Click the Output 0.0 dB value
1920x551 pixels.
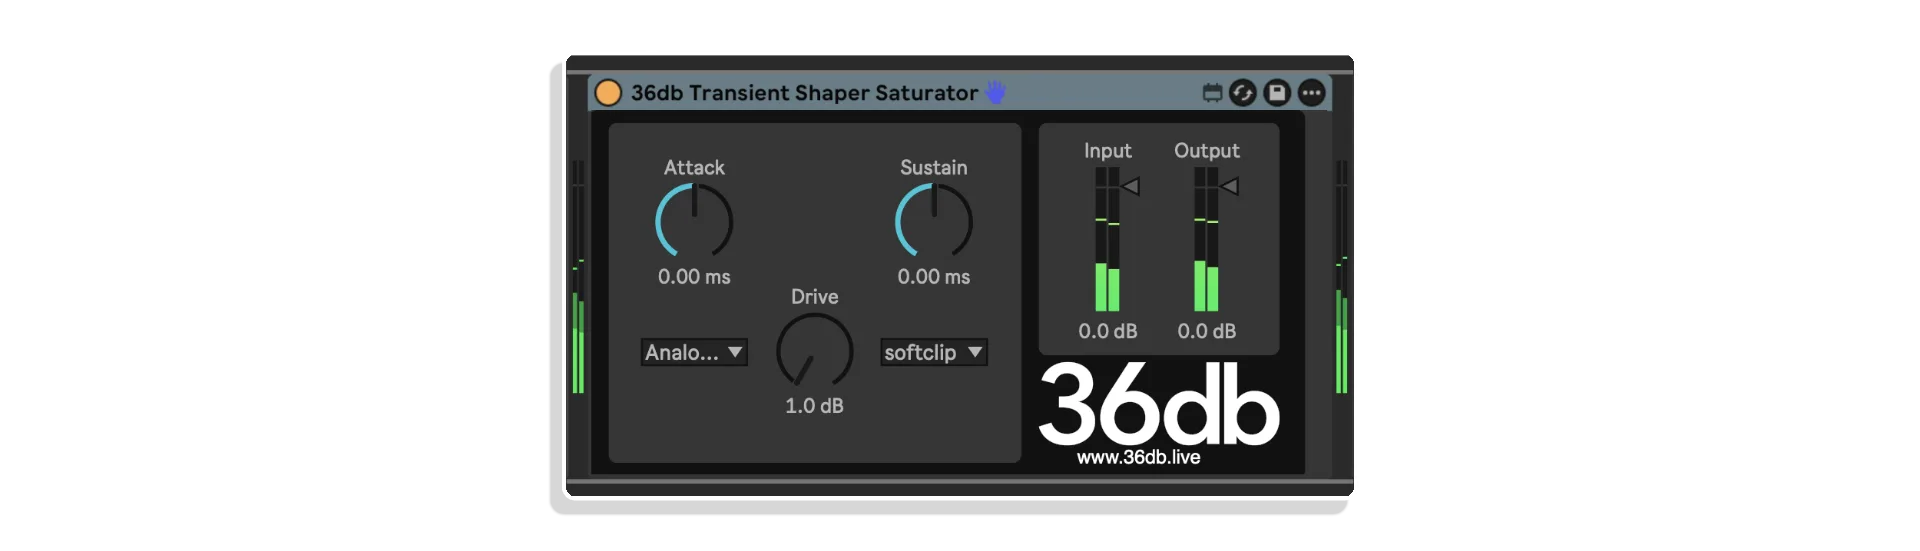(x=1207, y=331)
